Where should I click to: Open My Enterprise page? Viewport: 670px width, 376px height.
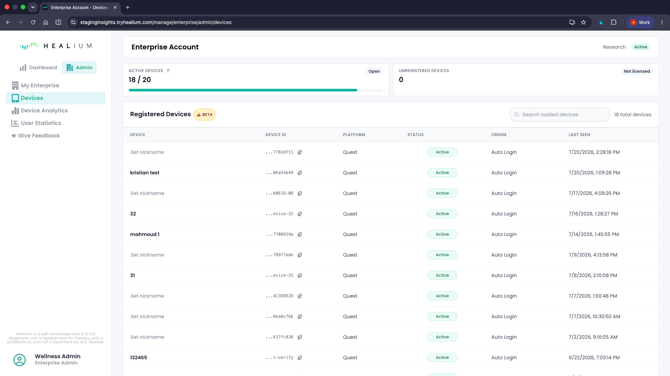[x=56, y=85]
